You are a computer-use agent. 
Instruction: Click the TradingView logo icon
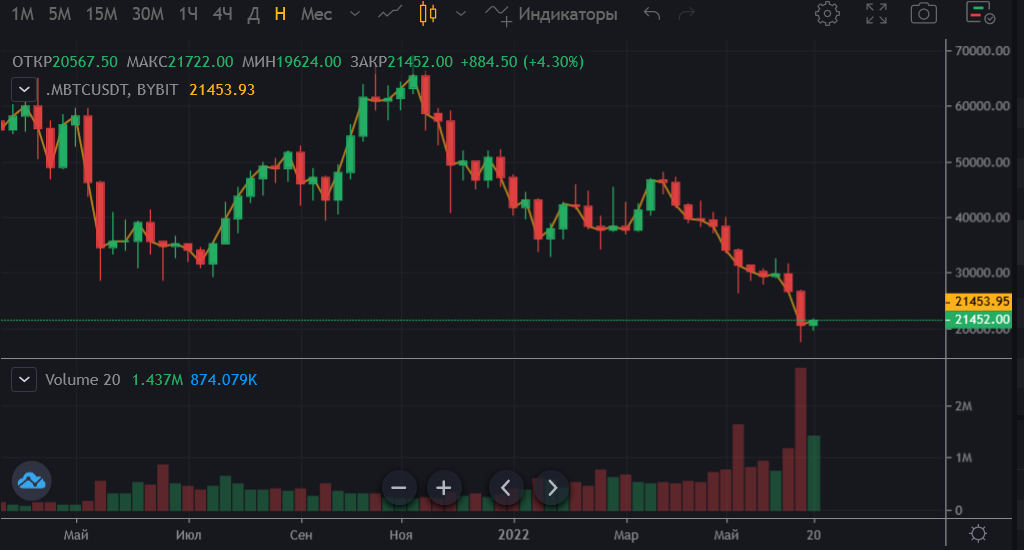point(31,481)
